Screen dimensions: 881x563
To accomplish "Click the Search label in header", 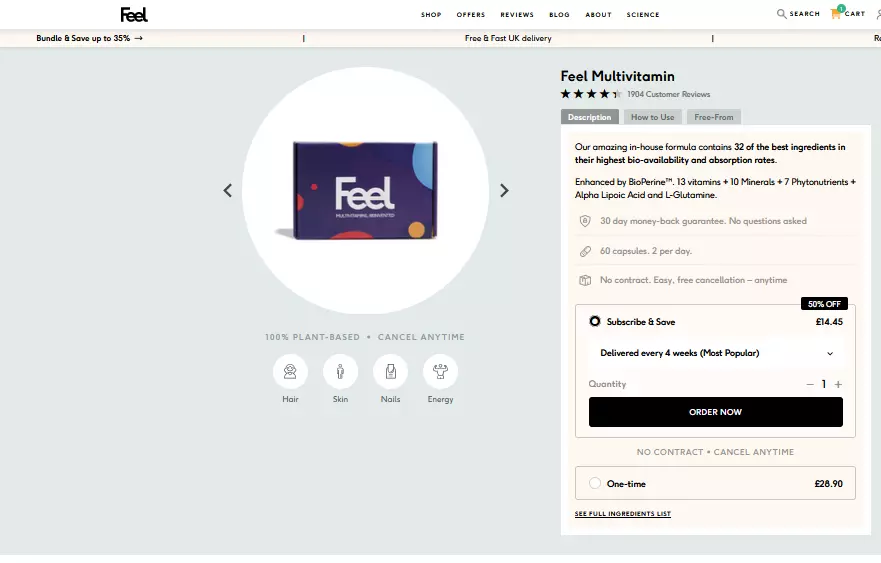I will [x=804, y=13].
